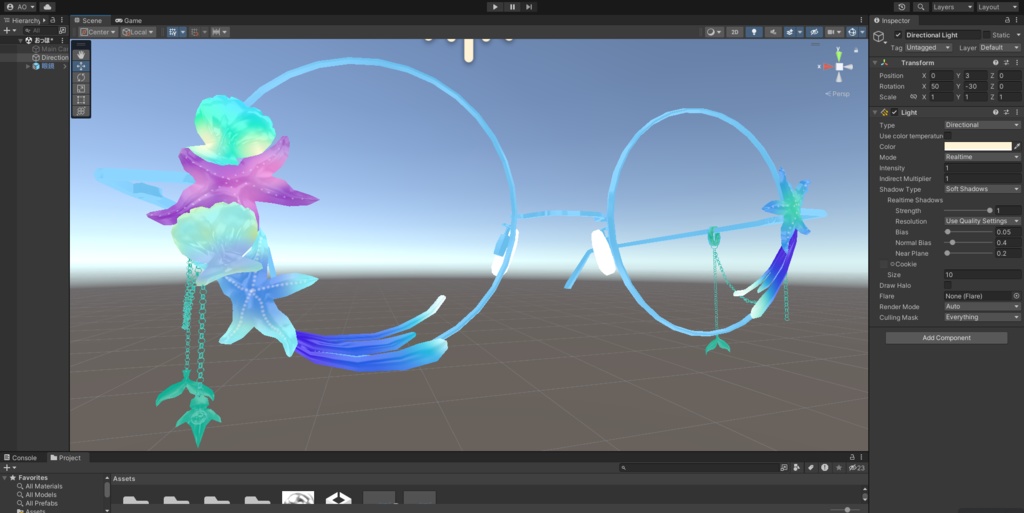Lock the Inspector panel
Image resolution: width=1024 pixels, height=513 pixels.
click(1007, 20)
